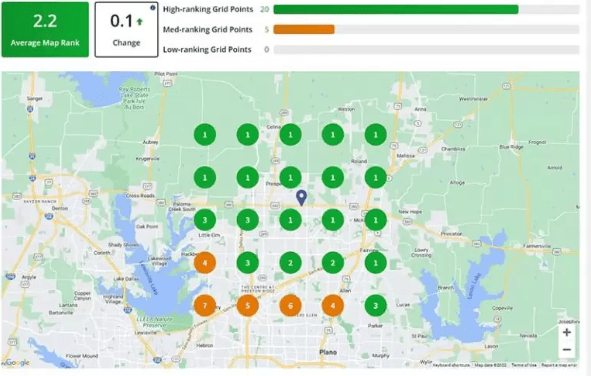591x376 pixels.
Task: Zoom out with the minus map button
Action: (x=567, y=350)
